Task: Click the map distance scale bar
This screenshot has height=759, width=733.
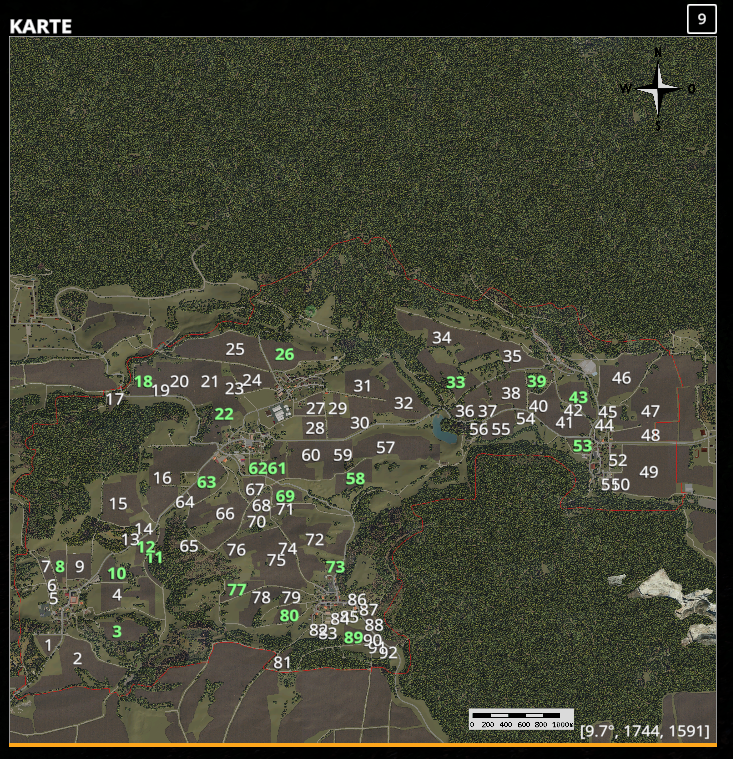Action: [521, 719]
